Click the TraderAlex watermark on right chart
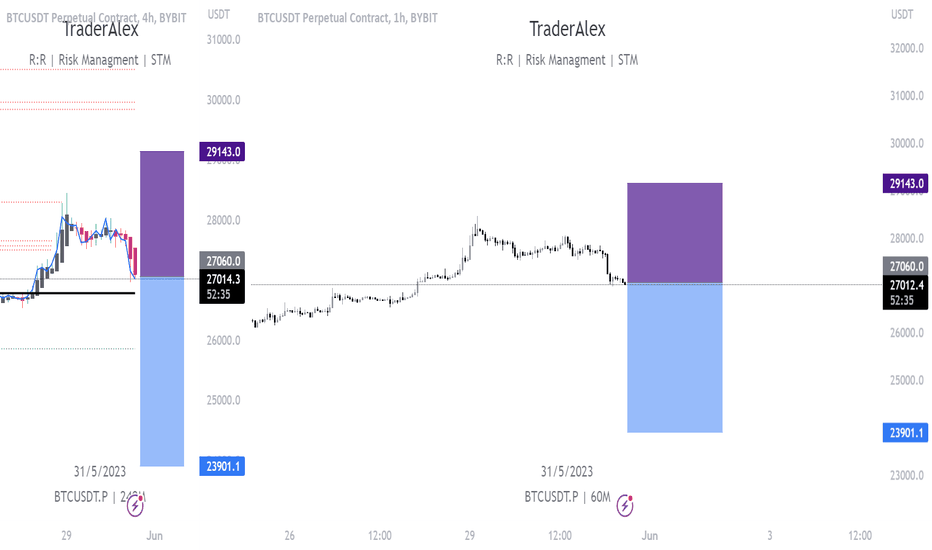This screenshot has width=932, height=550. click(x=567, y=29)
